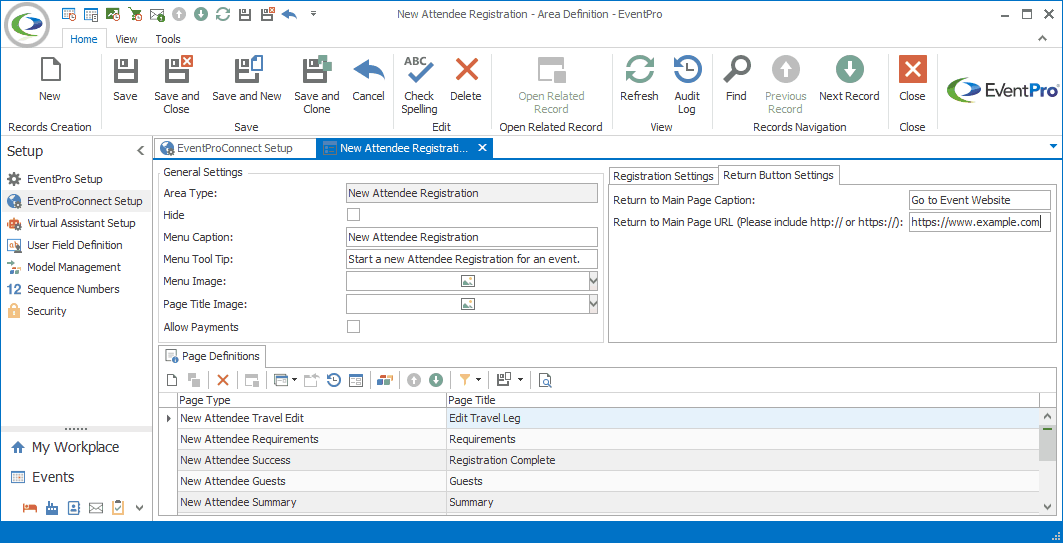The height and width of the screenshot is (543, 1063).
Task: Toggle the Allow Payments checkbox
Action: [353, 327]
